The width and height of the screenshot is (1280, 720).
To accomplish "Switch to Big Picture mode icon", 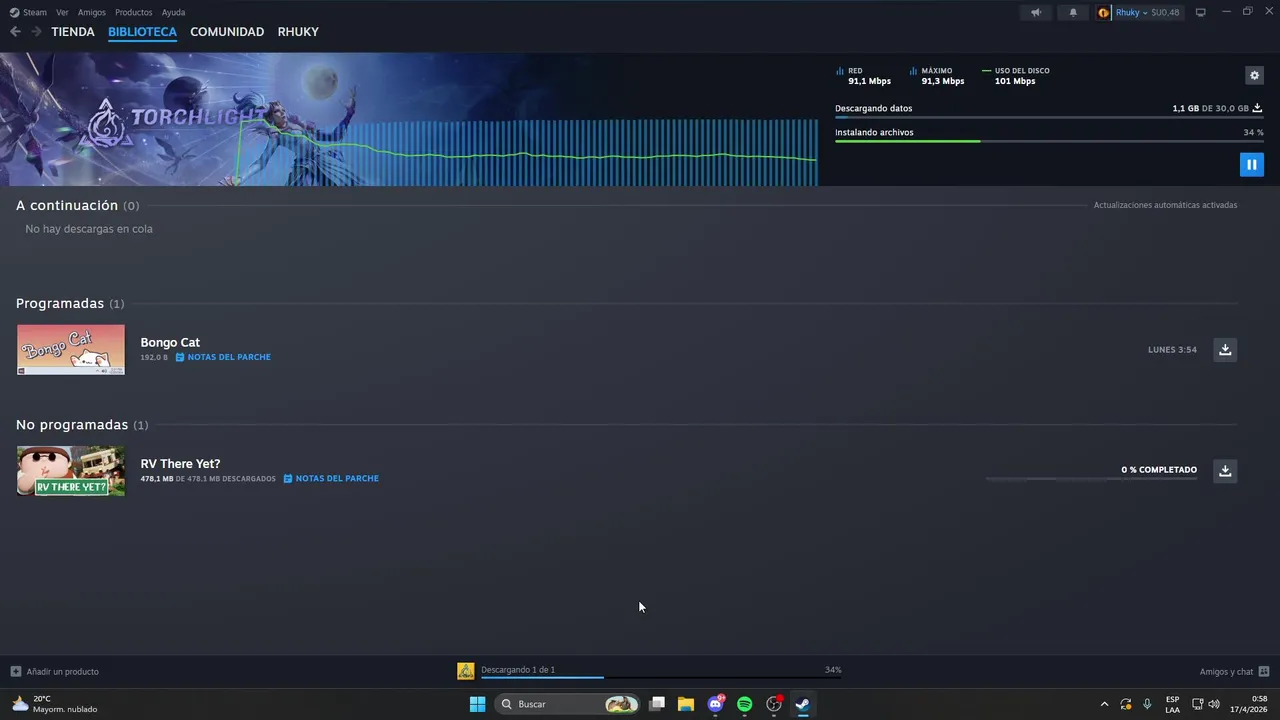I will [x=1201, y=12].
